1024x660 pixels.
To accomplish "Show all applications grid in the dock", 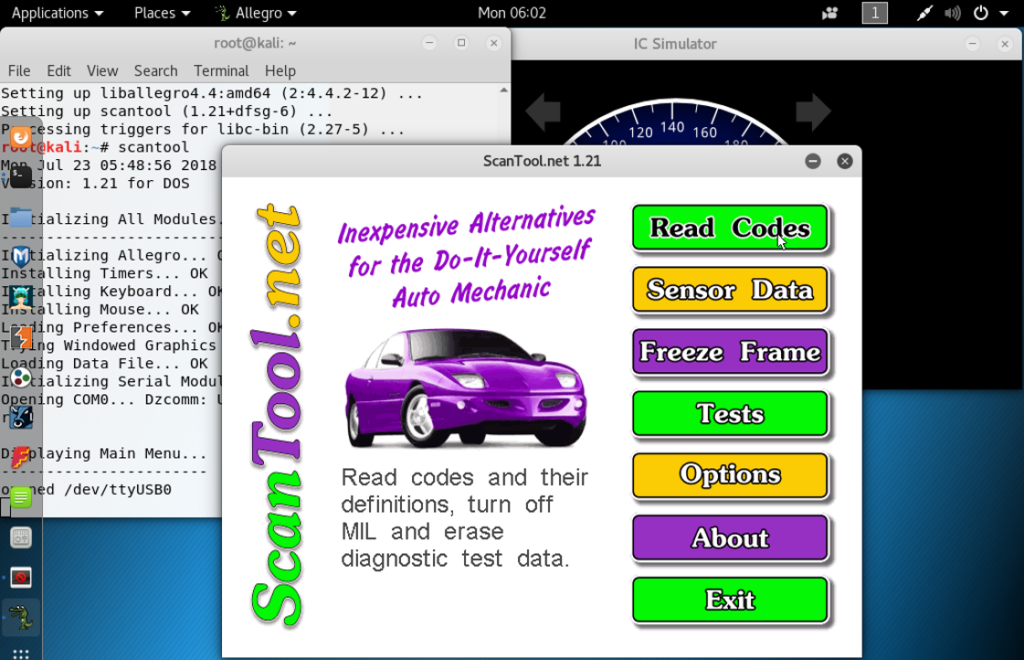I will coord(21,653).
